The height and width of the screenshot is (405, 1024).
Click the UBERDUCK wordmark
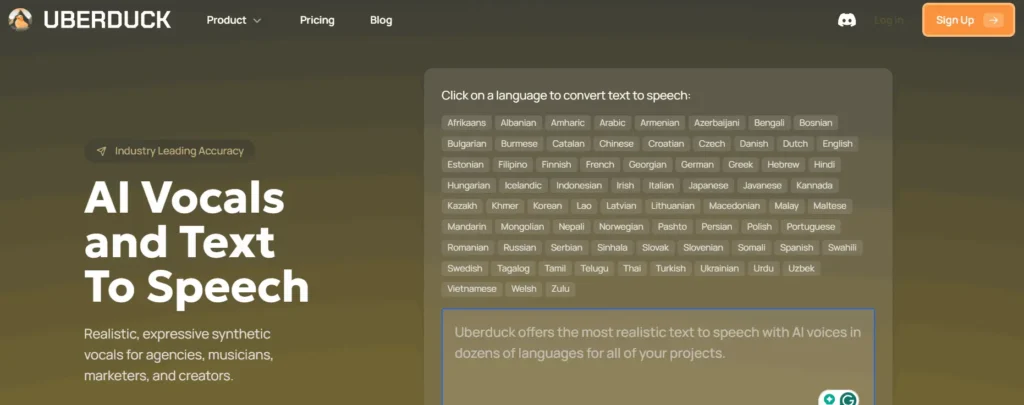107,20
